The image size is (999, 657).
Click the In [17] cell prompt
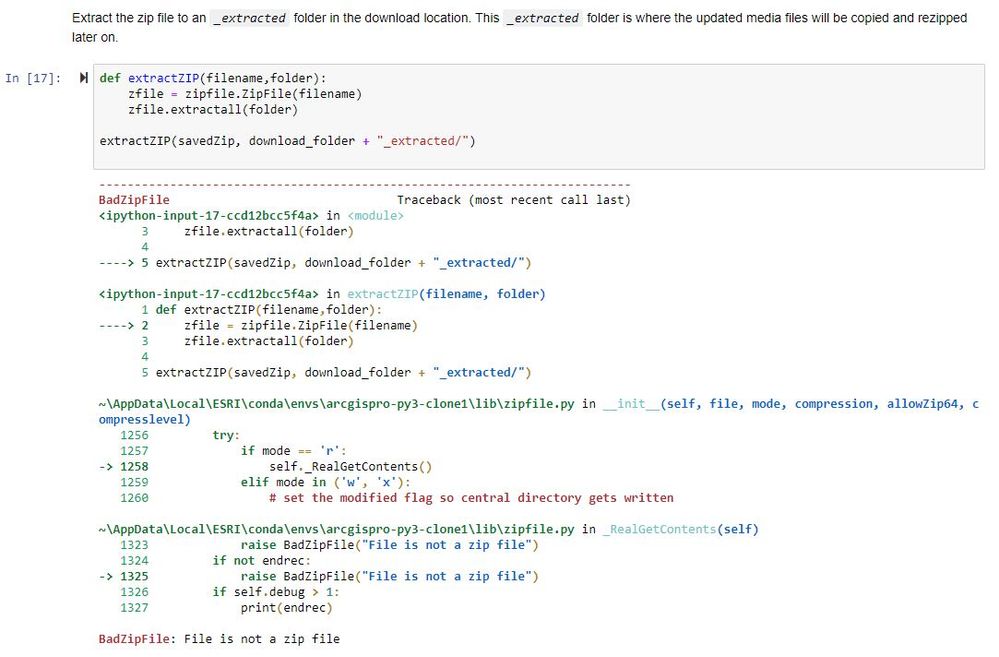click(x=32, y=78)
